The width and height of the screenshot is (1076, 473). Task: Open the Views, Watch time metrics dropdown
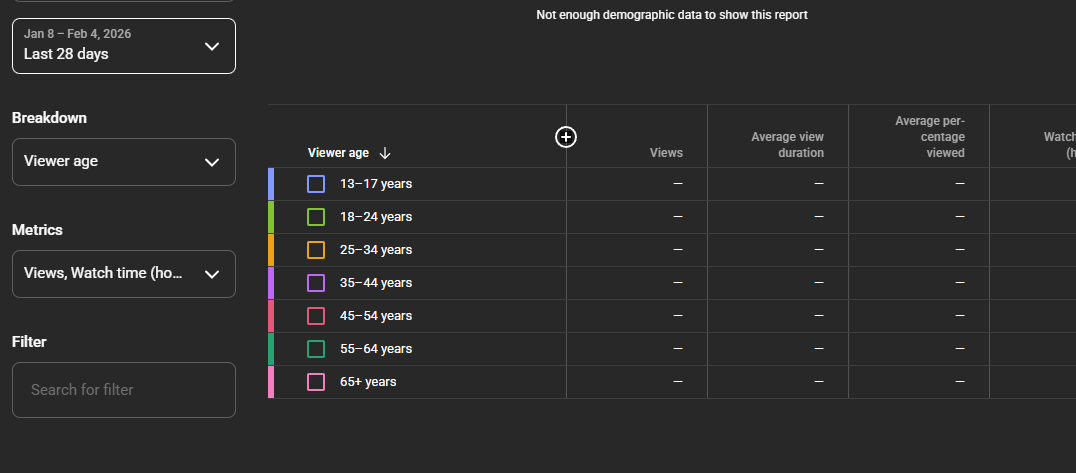pyautogui.click(x=123, y=274)
